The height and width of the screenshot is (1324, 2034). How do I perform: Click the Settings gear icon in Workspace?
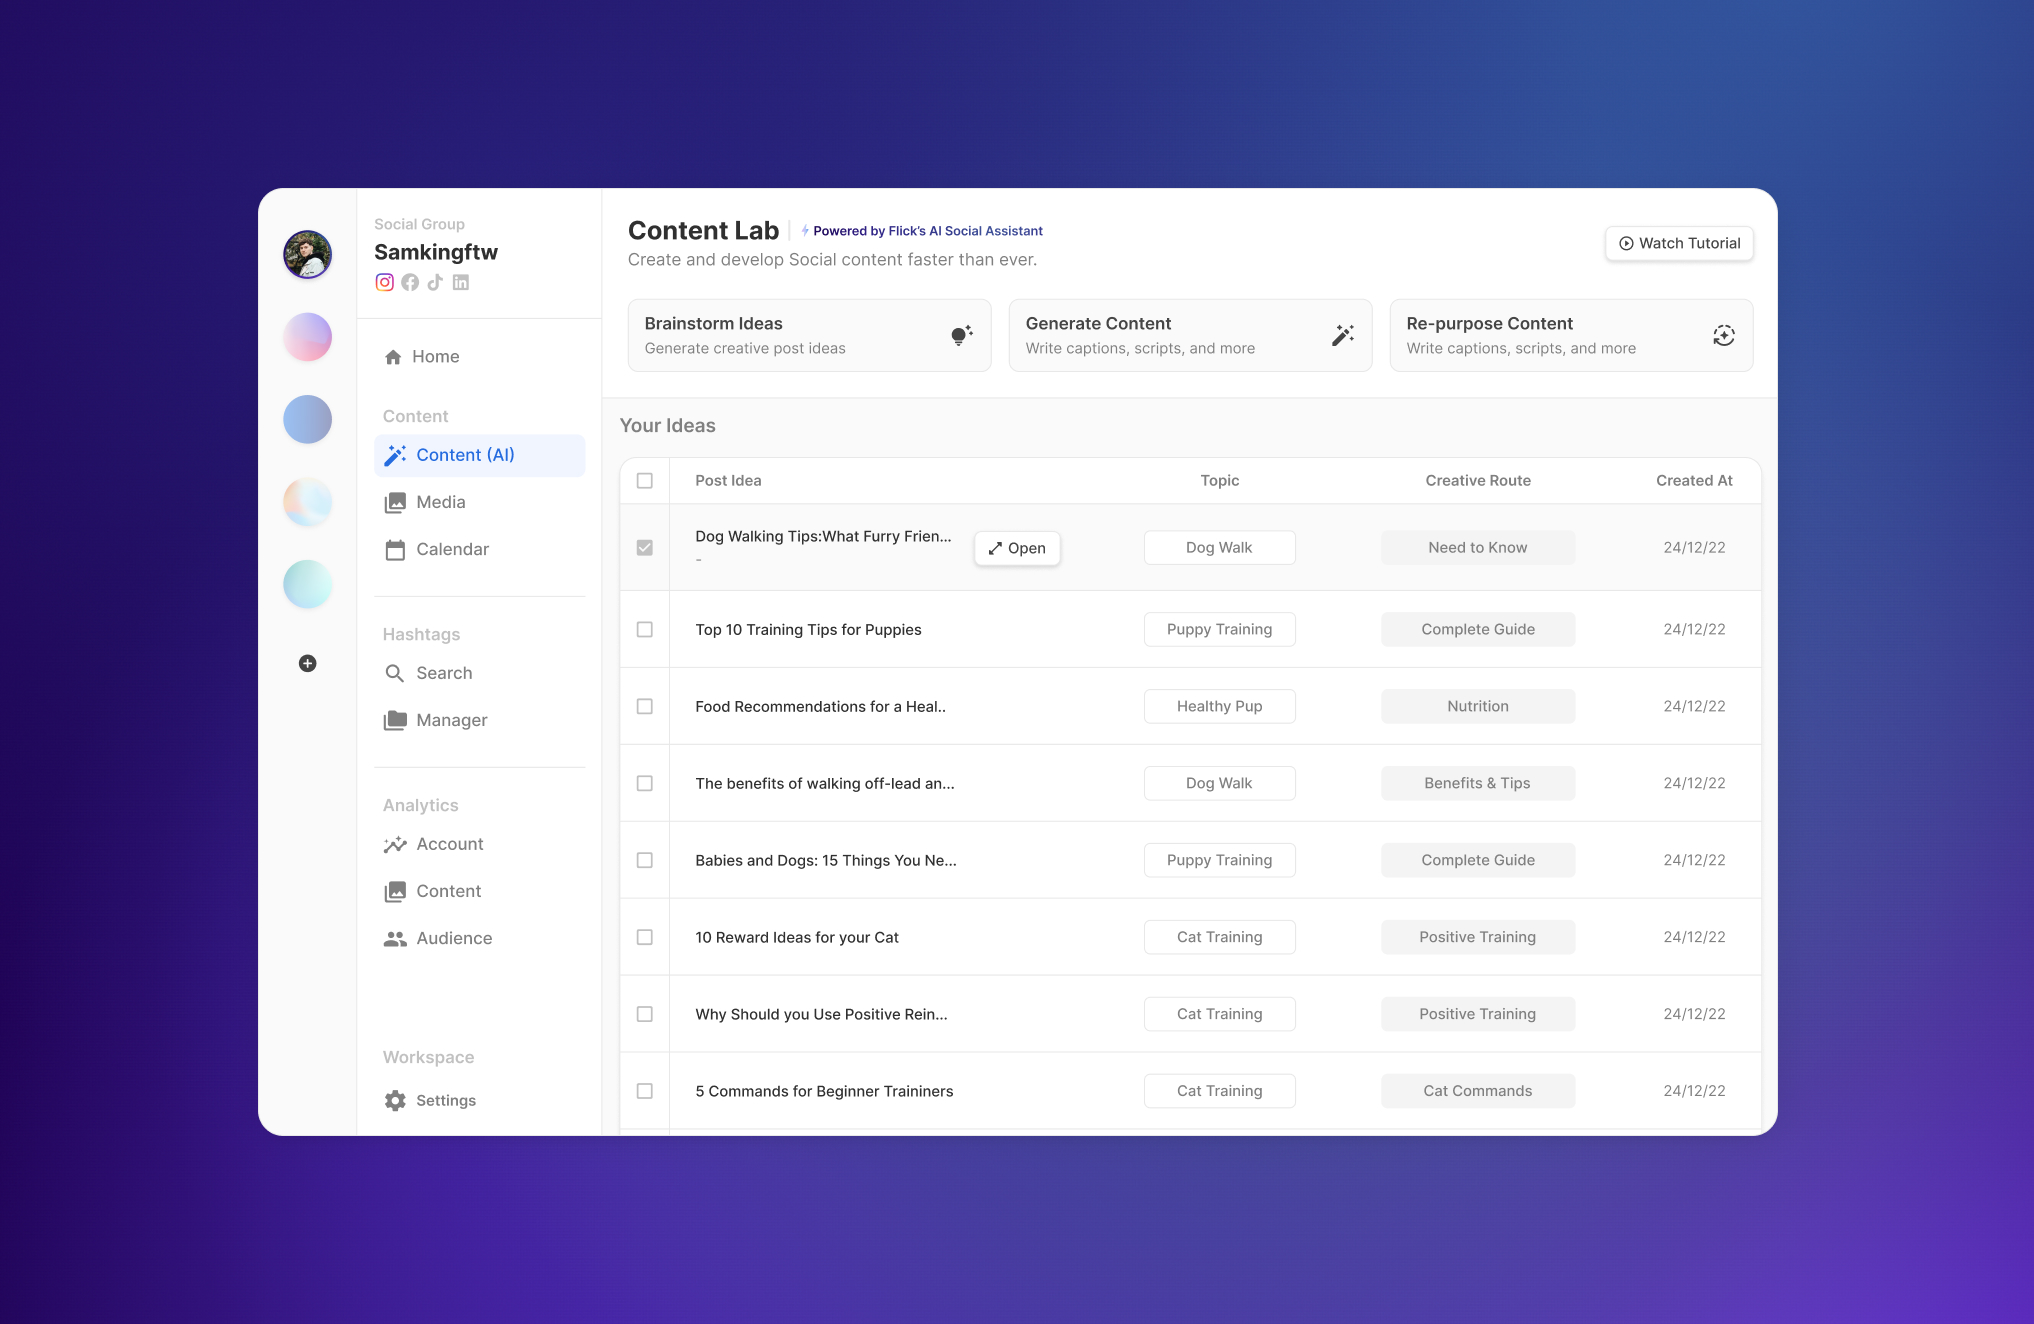pos(395,1100)
